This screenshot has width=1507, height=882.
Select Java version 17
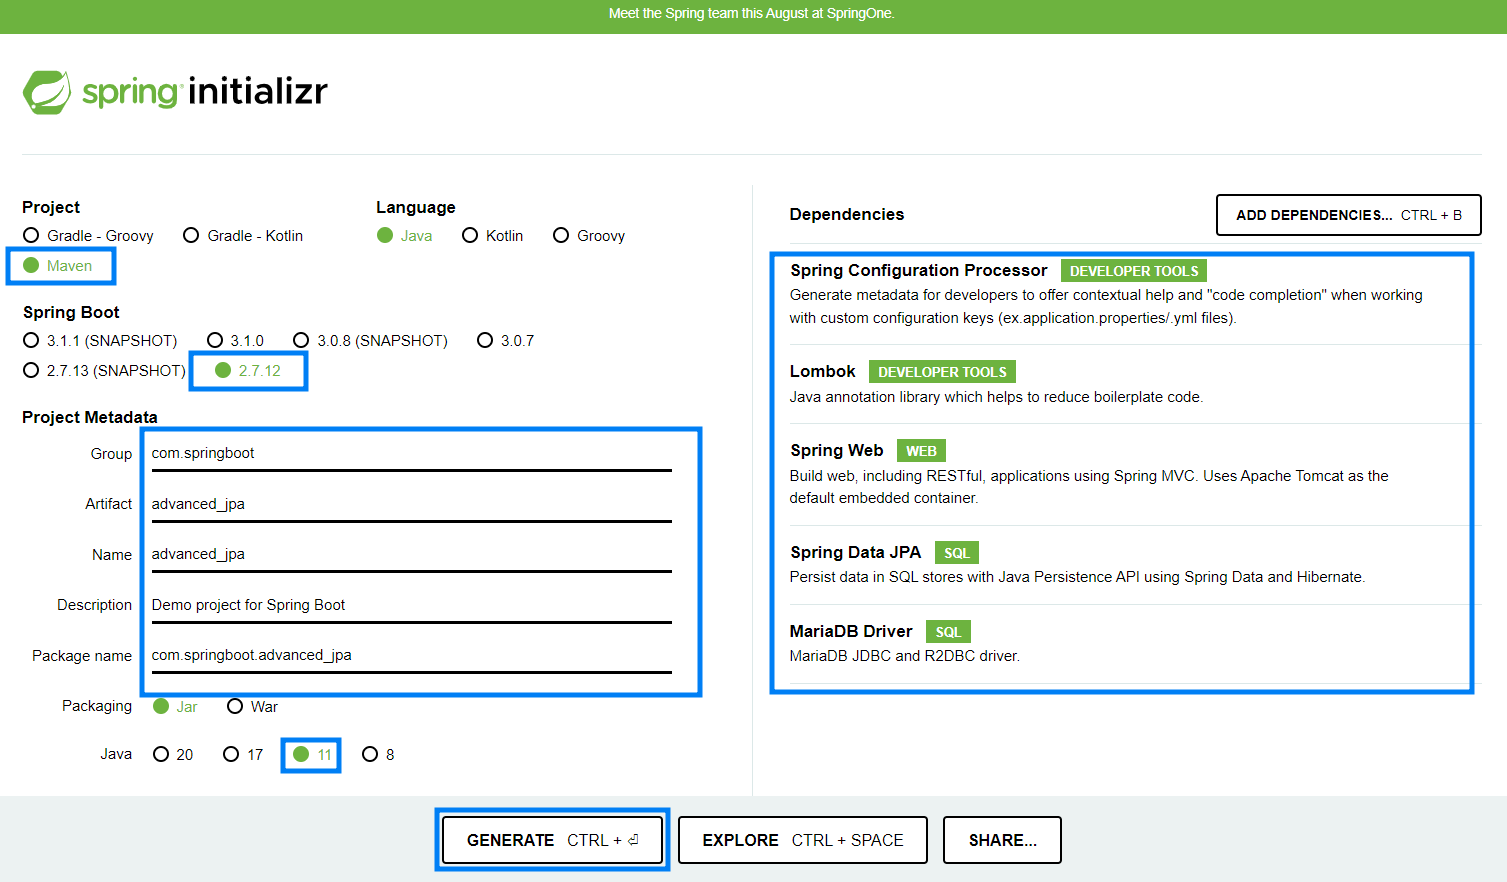coord(243,755)
